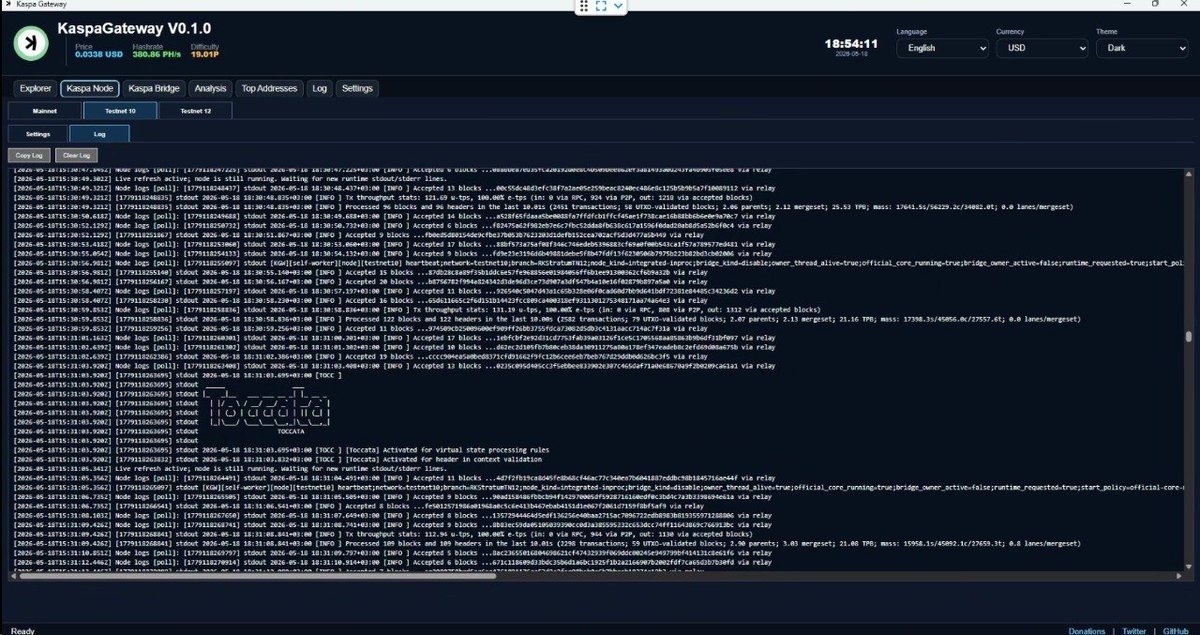Image resolution: width=1200 pixels, height=635 pixels.
Task: Click the Clear Log button
Action: [x=74, y=155]
